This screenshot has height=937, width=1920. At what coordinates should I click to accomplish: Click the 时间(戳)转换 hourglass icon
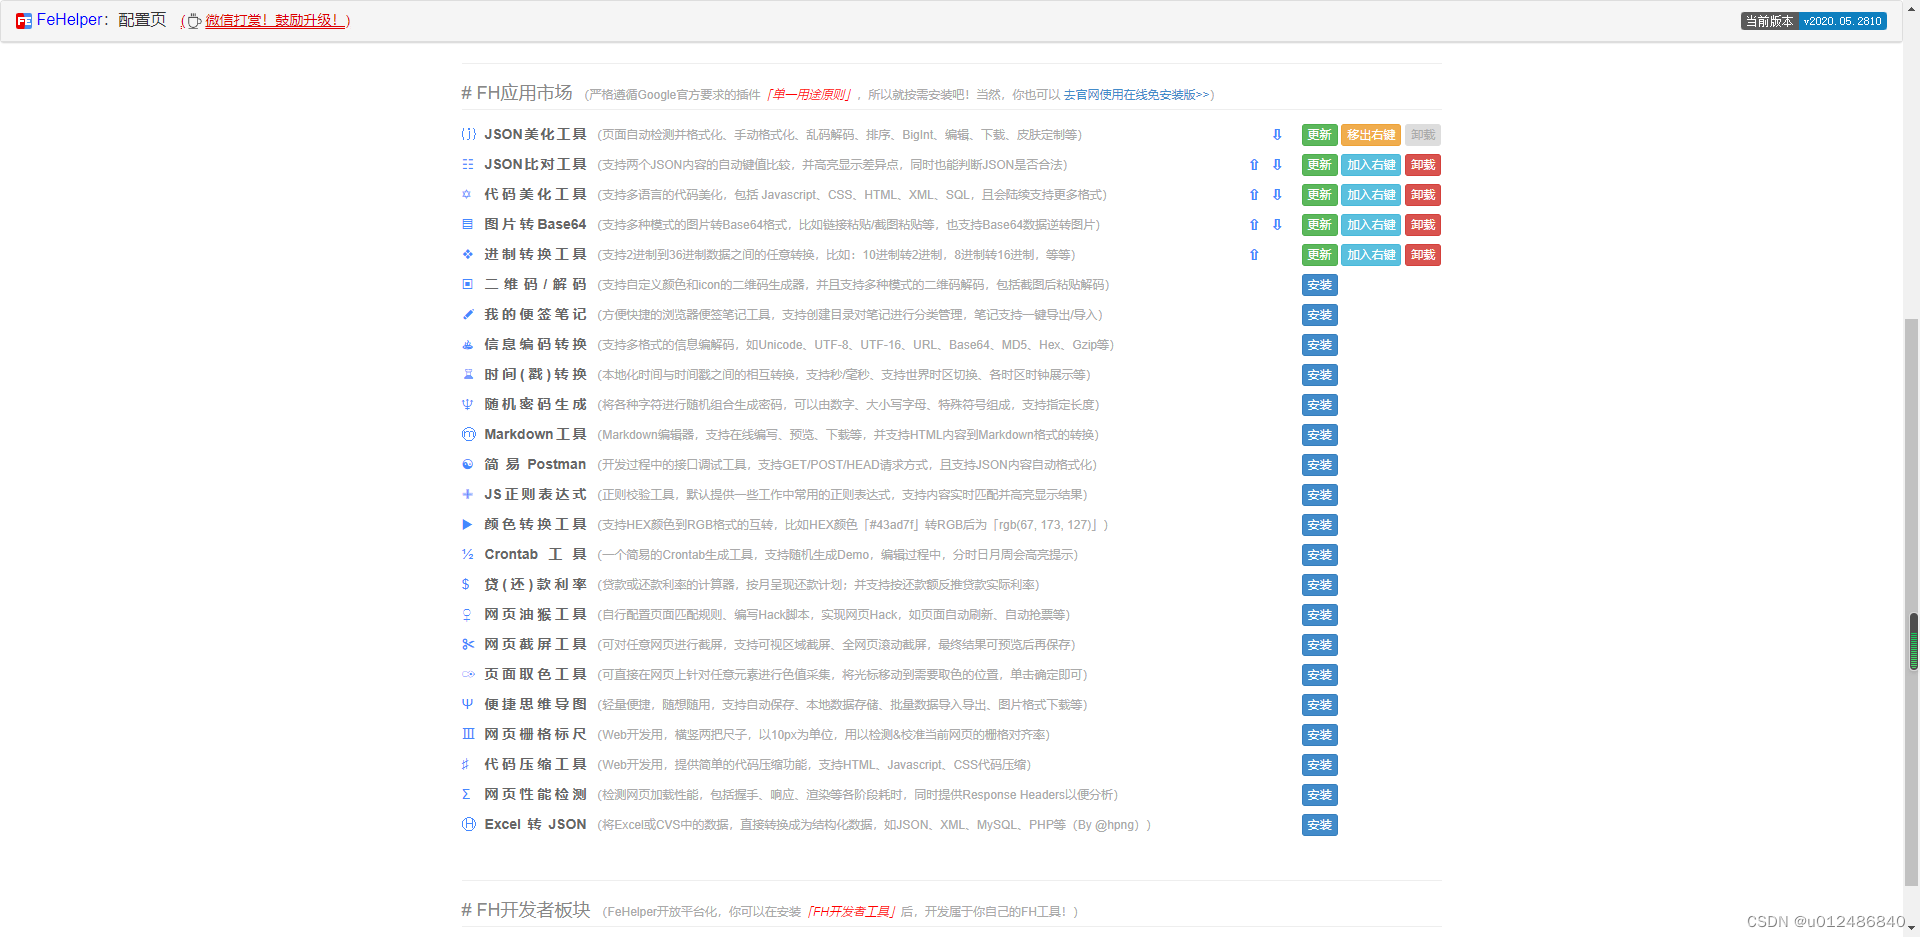point(467,374)
